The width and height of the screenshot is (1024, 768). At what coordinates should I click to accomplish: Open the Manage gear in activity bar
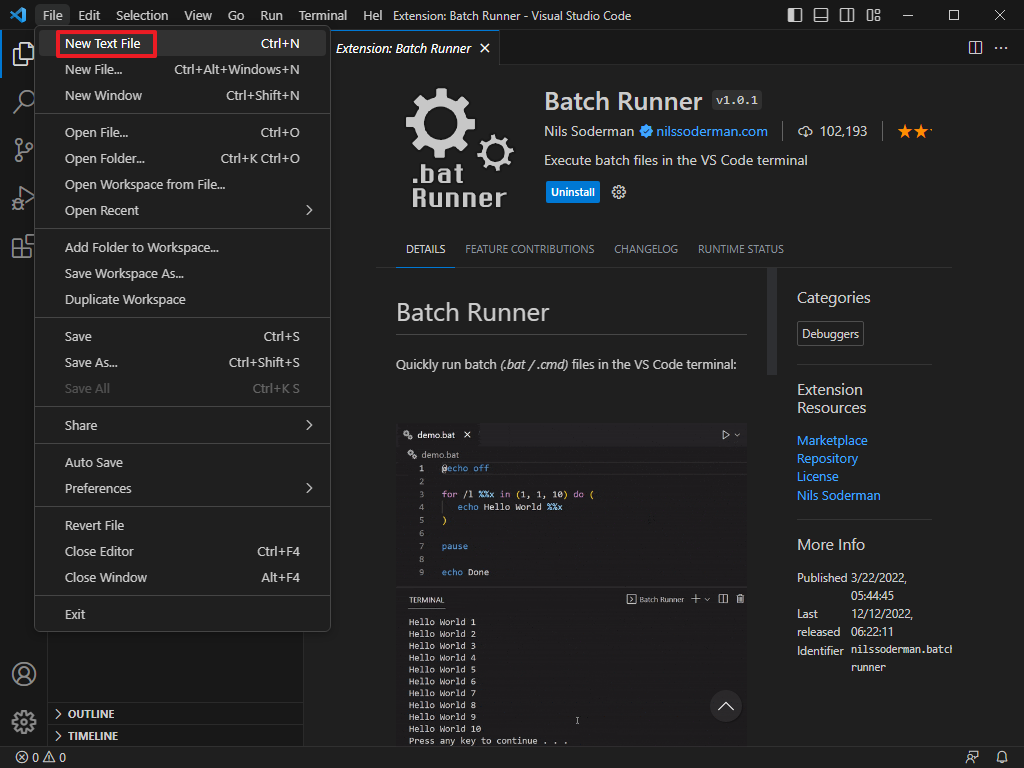pyautogui.click(x=24, y=722)
